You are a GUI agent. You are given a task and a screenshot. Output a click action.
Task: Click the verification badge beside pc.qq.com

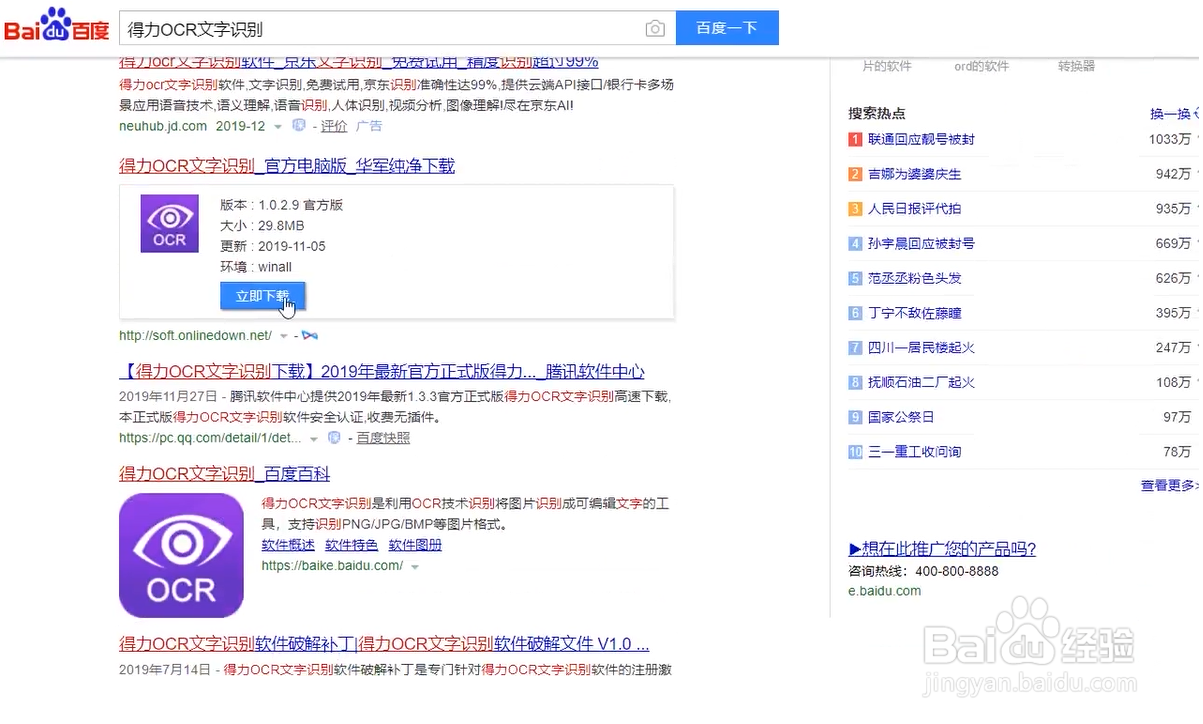[x=335, y=438]
